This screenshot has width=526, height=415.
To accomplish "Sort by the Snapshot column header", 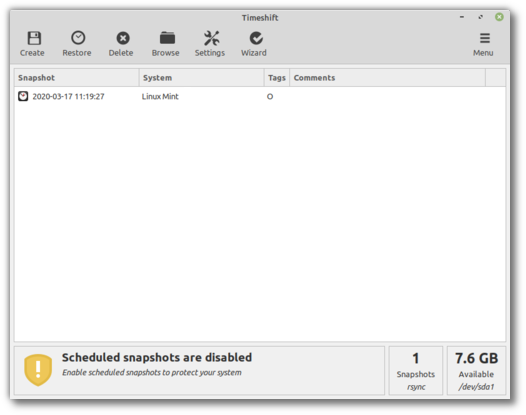I will 77,78.
